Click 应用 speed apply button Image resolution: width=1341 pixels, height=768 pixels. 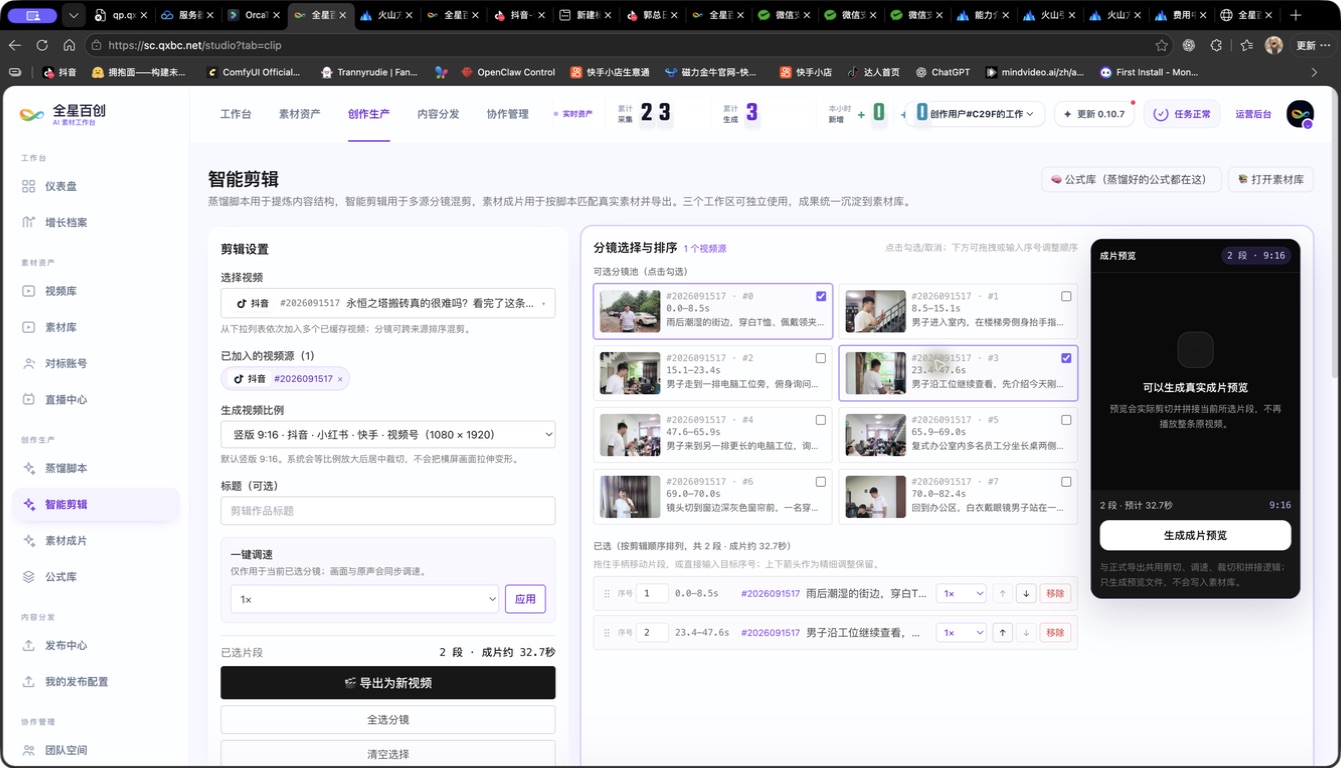coord(525,599)
